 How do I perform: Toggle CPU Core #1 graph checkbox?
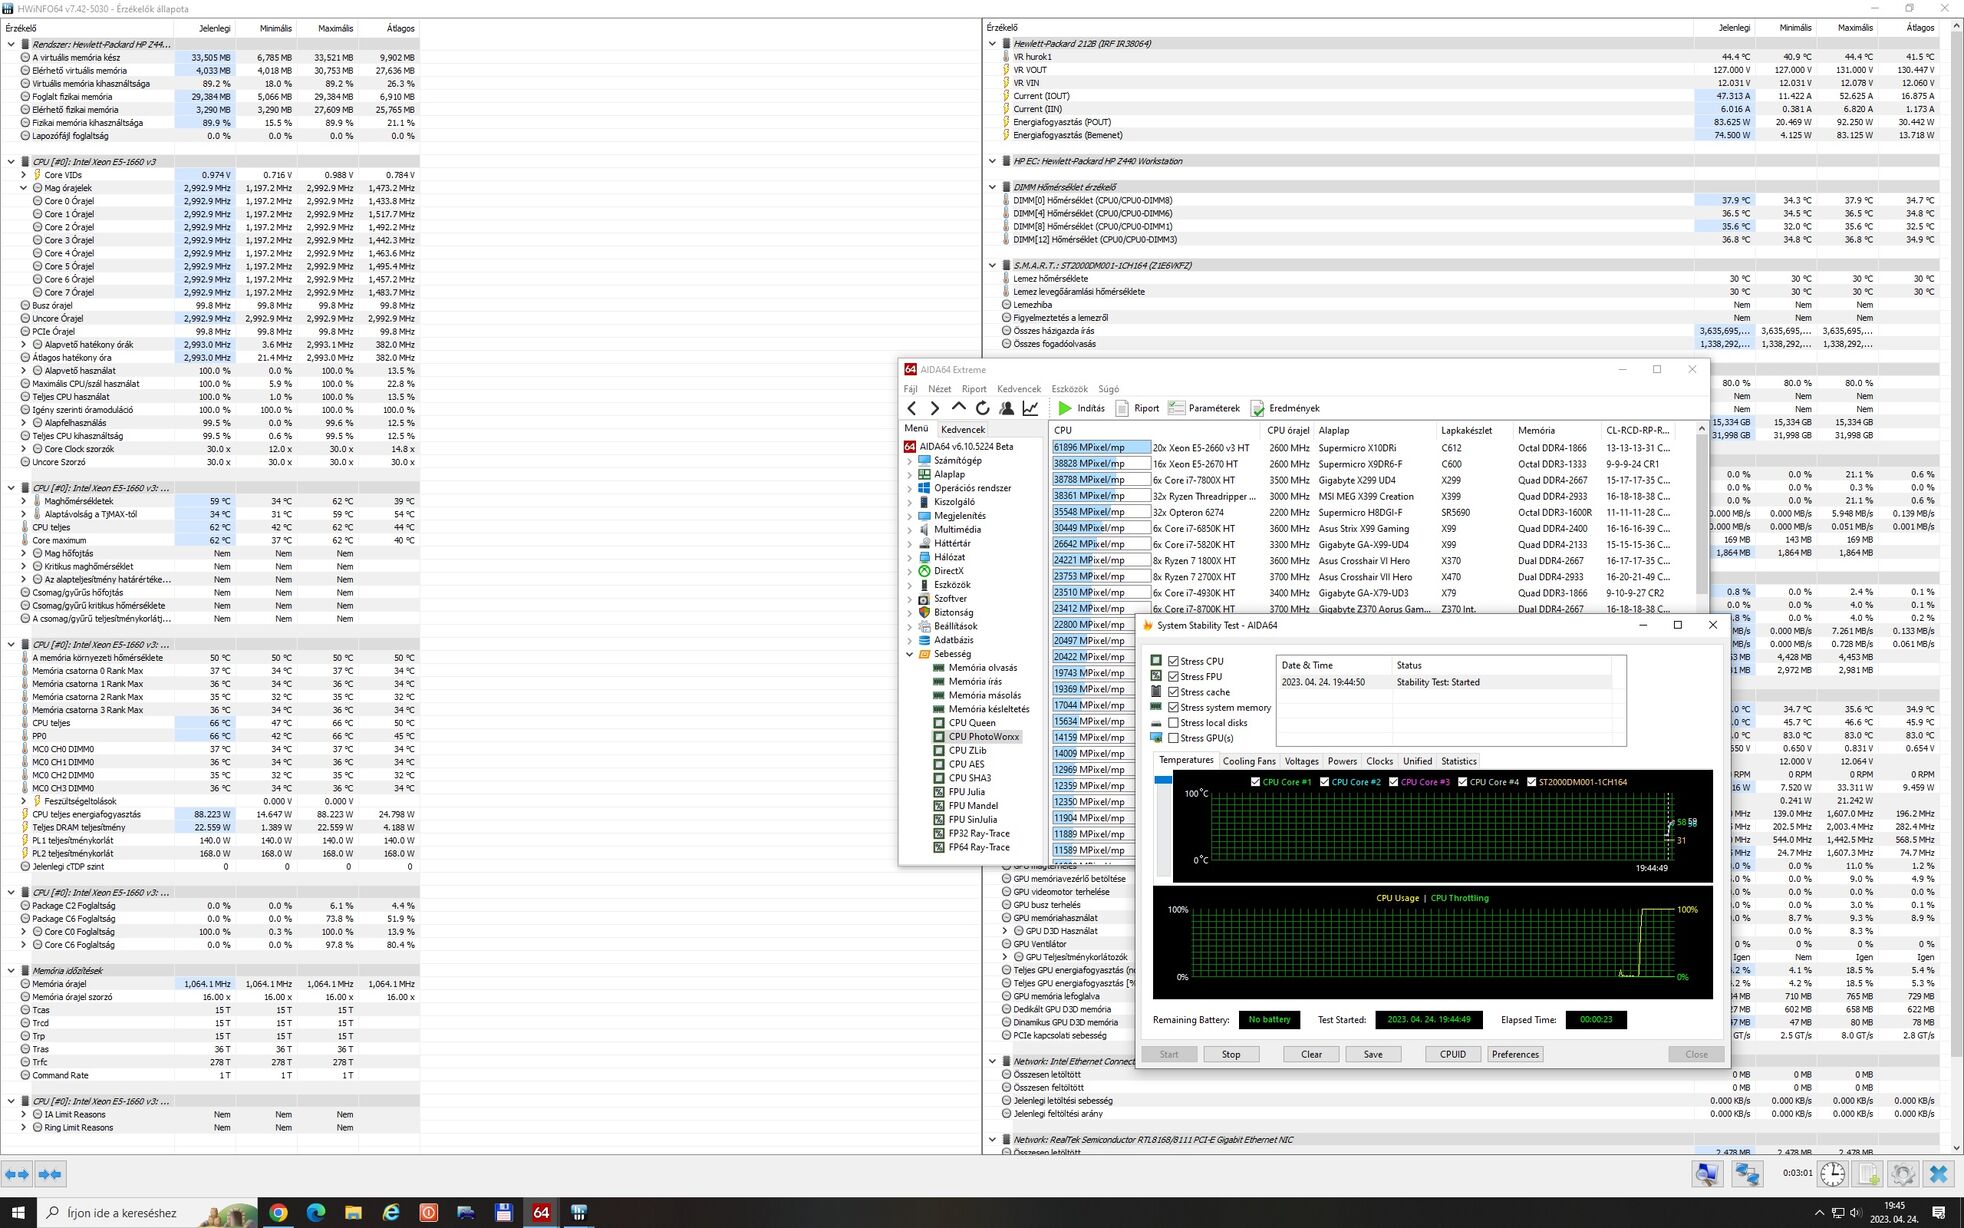click(1256, 782)
